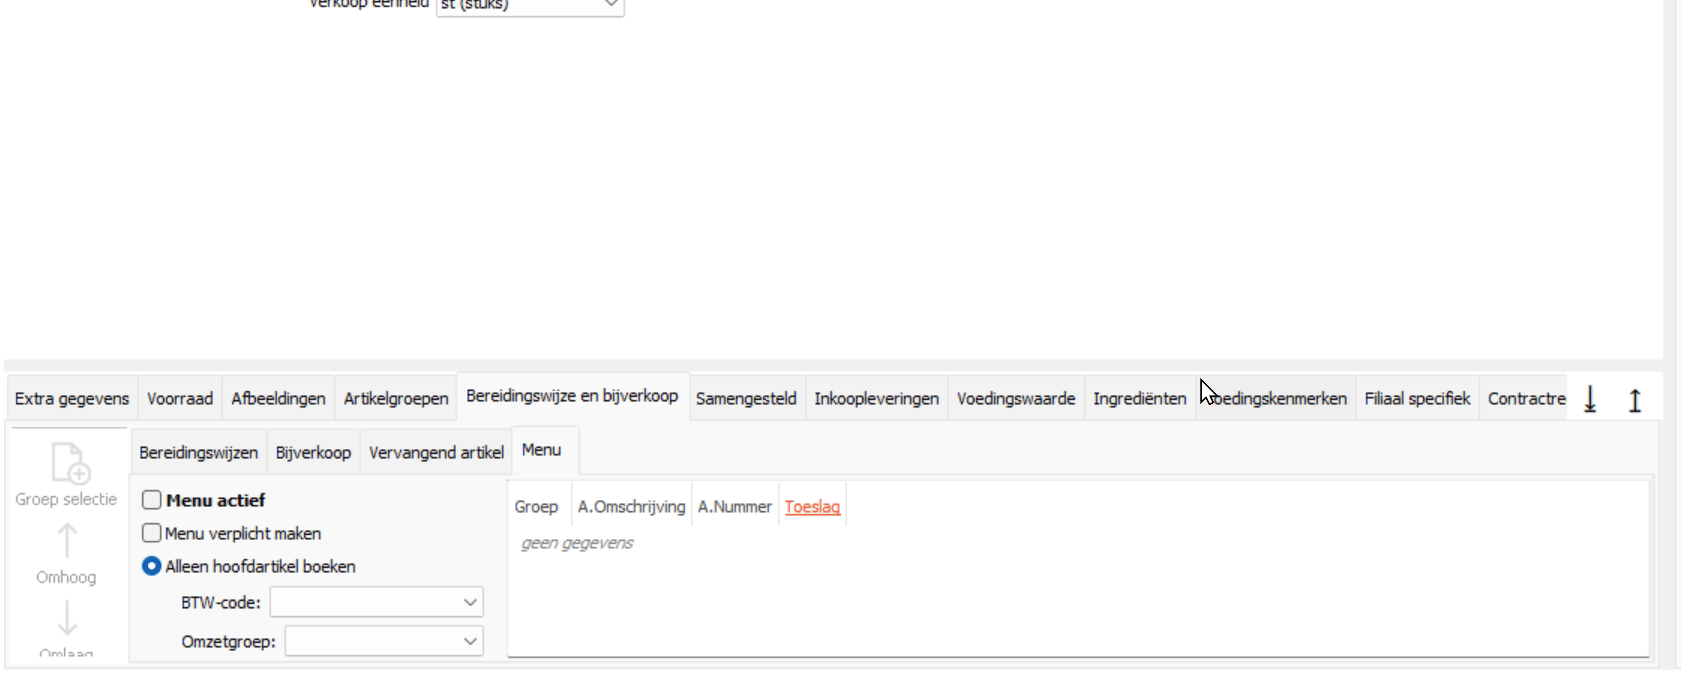Image resolution: width=1681 pixels, height=673 pixels.
Task: Click the Groep selectie document icon
Action: coord(69,464)
